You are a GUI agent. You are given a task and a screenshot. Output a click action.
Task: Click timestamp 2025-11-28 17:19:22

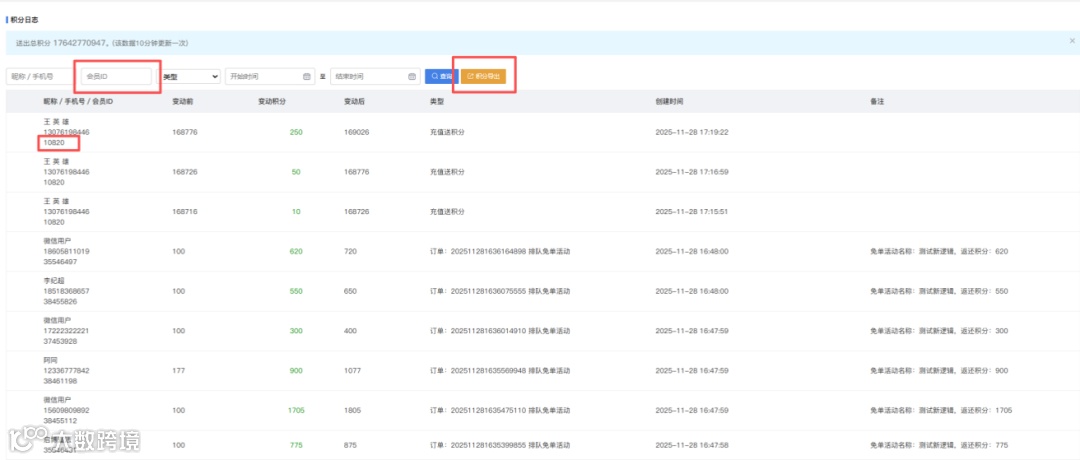click(692, 132)
